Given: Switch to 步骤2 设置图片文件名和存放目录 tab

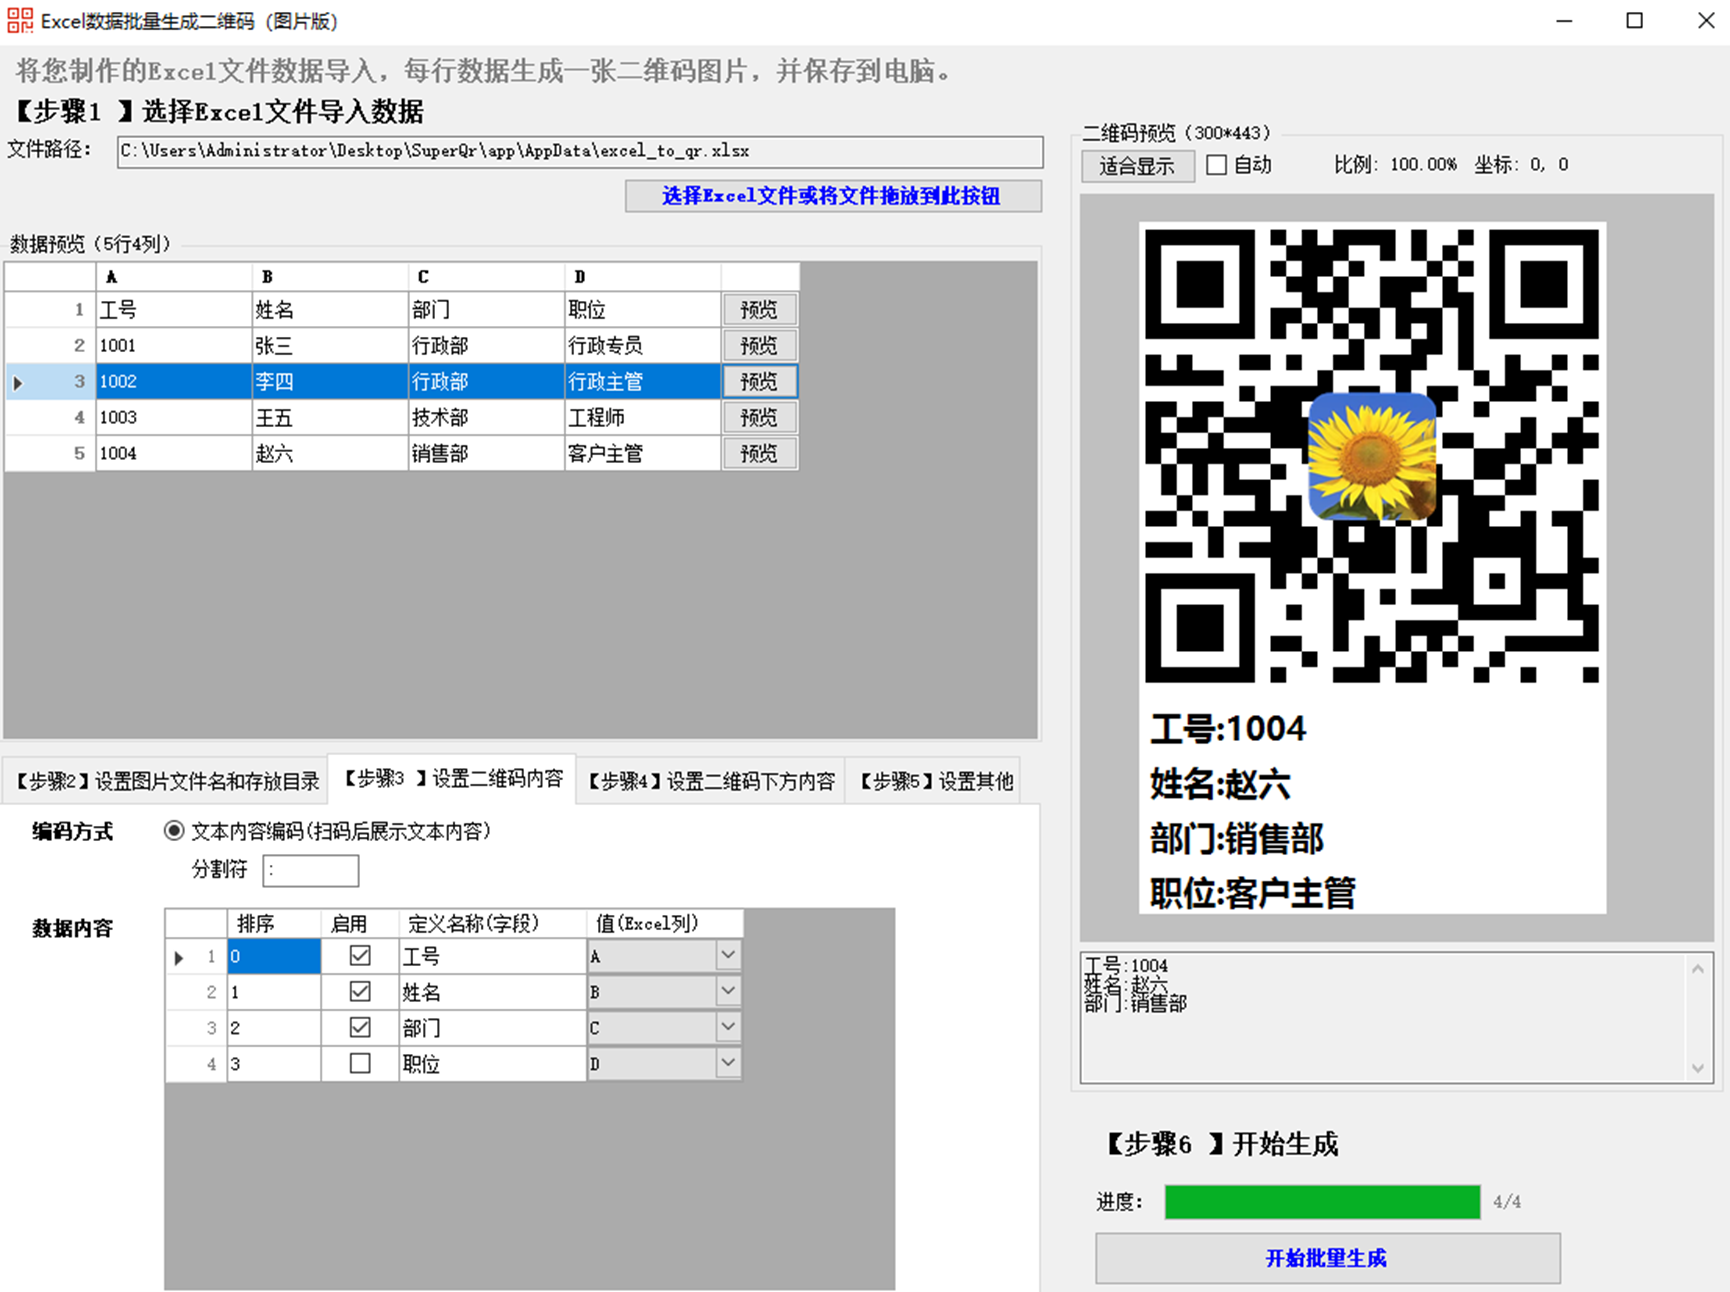Looking at the screenshot, I should click(x=166, y=782).
